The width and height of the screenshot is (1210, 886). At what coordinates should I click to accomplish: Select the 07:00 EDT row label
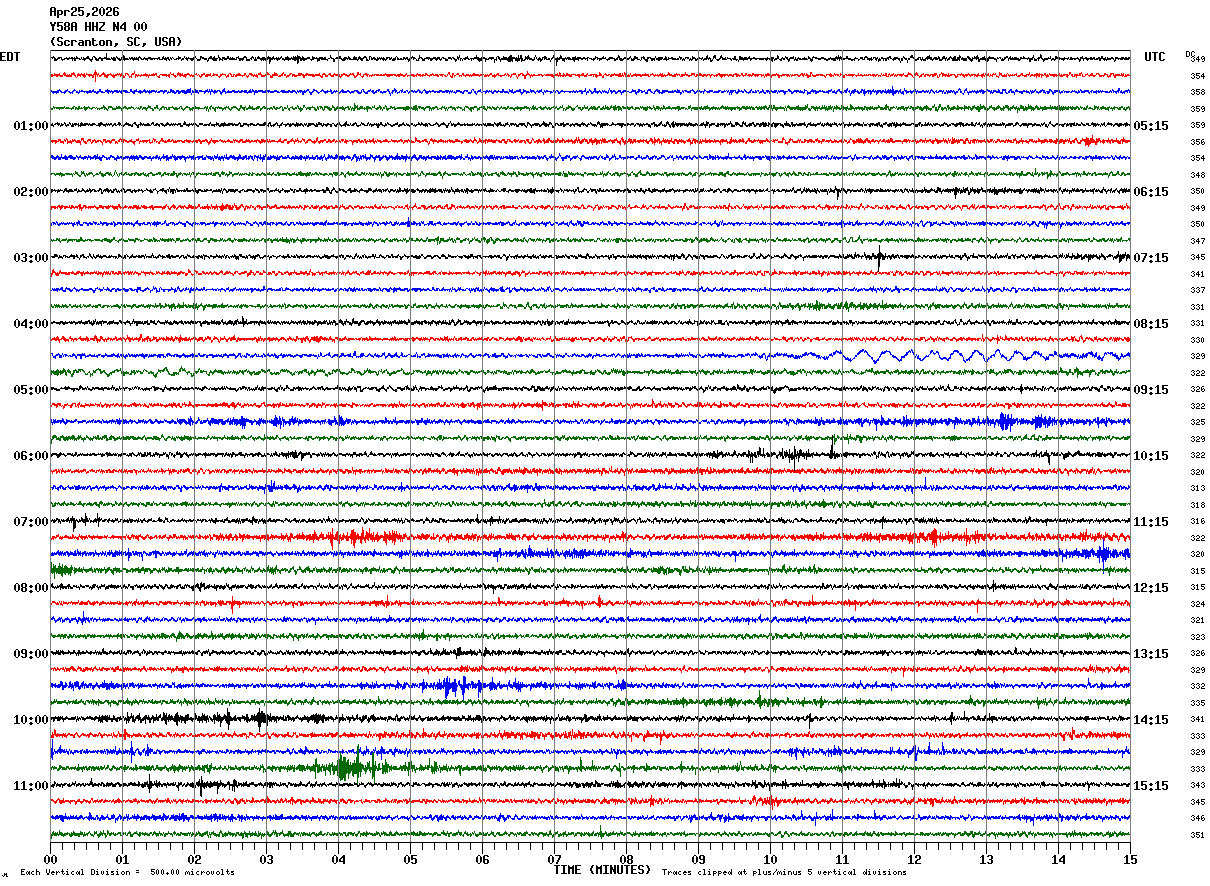point(31,522)
